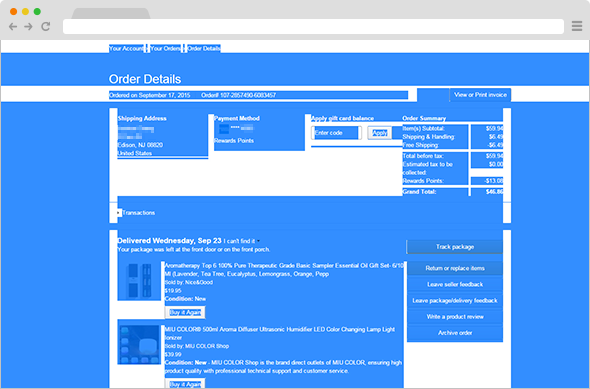This screenshot has width=590, height=389.
Task: Click Track package button
Action: (x=455, y=247)
